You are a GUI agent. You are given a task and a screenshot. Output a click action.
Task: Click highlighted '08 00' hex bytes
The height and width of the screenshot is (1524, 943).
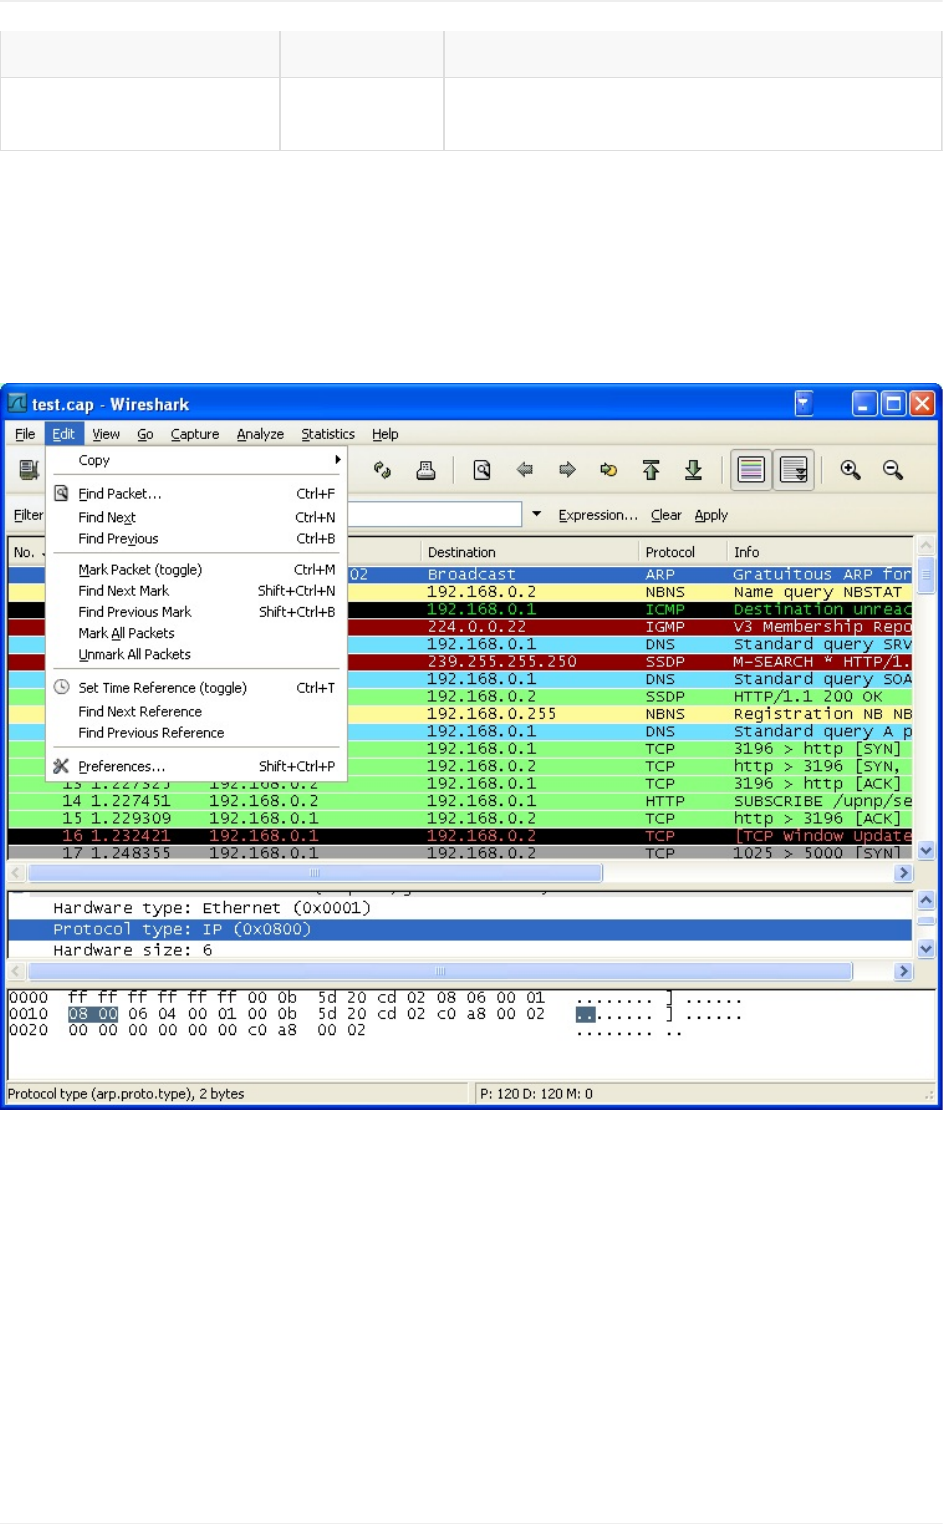coord(93,1014)
